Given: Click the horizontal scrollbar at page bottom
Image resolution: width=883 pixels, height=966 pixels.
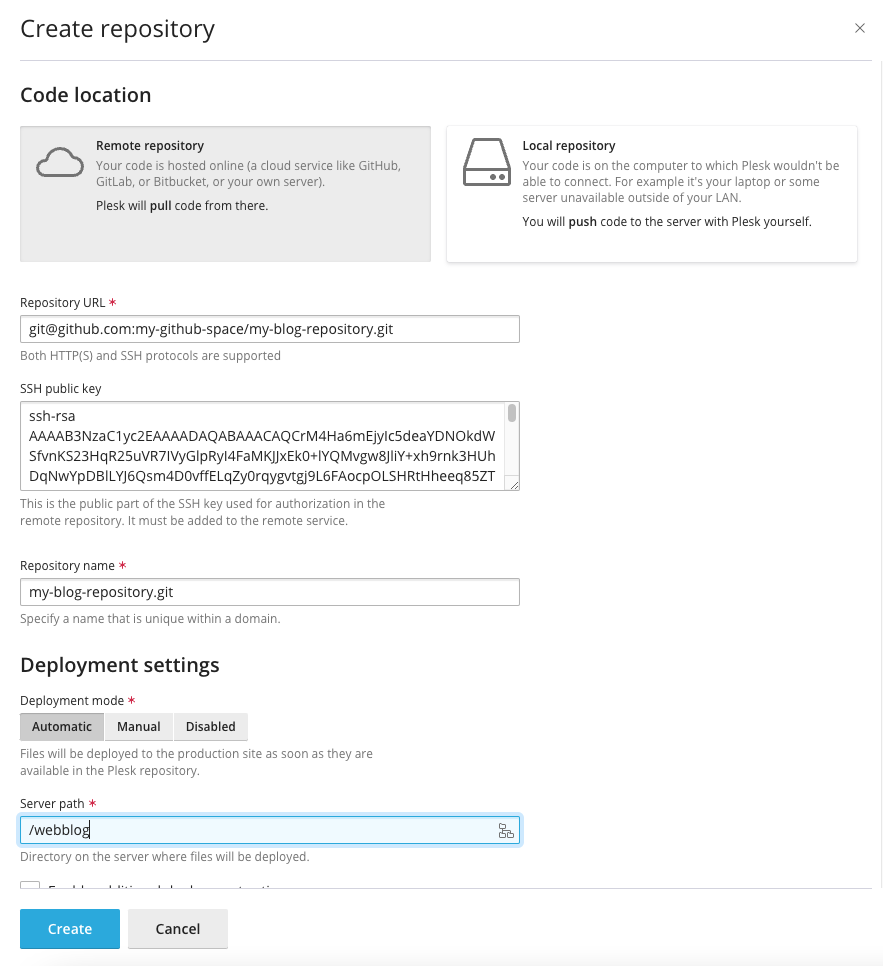Looking at the screenshot, I should pyautogui.click(x=441, y=961).
